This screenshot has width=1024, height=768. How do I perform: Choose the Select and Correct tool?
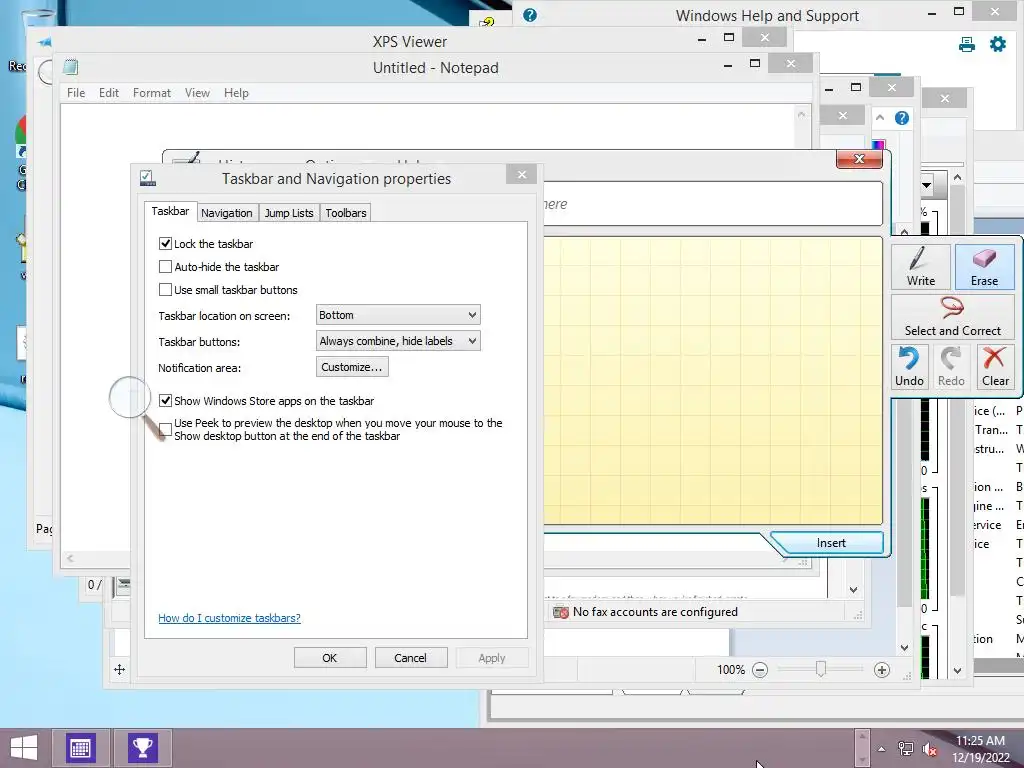coord(952,317)
